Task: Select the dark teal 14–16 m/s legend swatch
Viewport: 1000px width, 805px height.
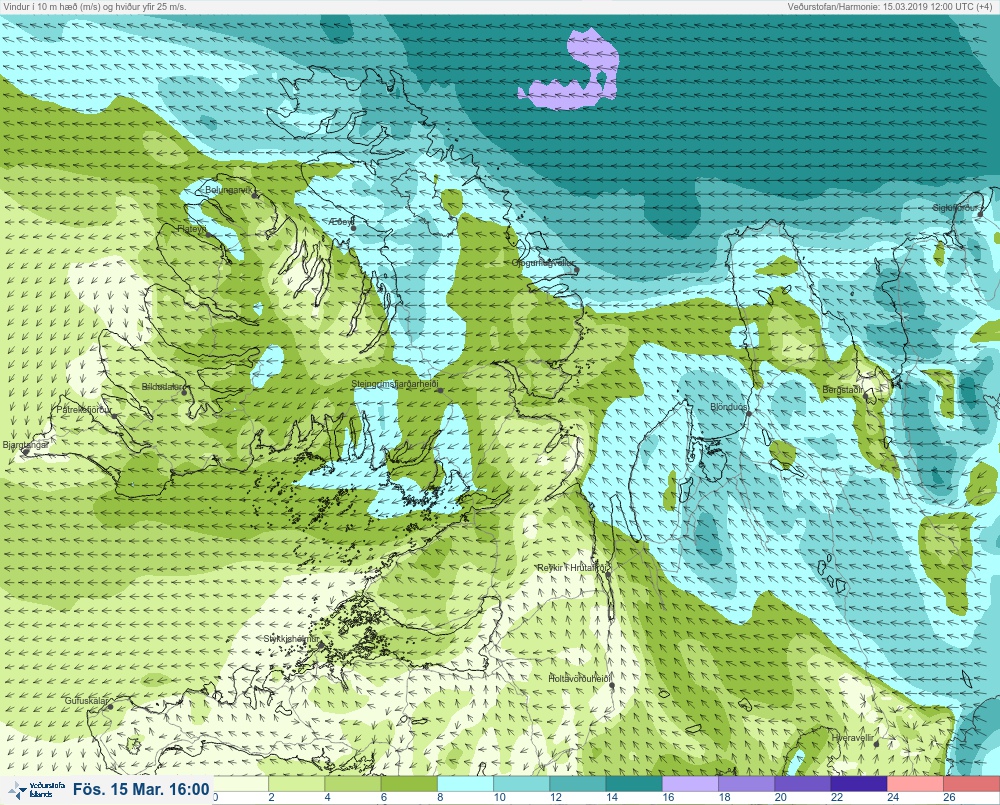Action: [x=634, y=783]
